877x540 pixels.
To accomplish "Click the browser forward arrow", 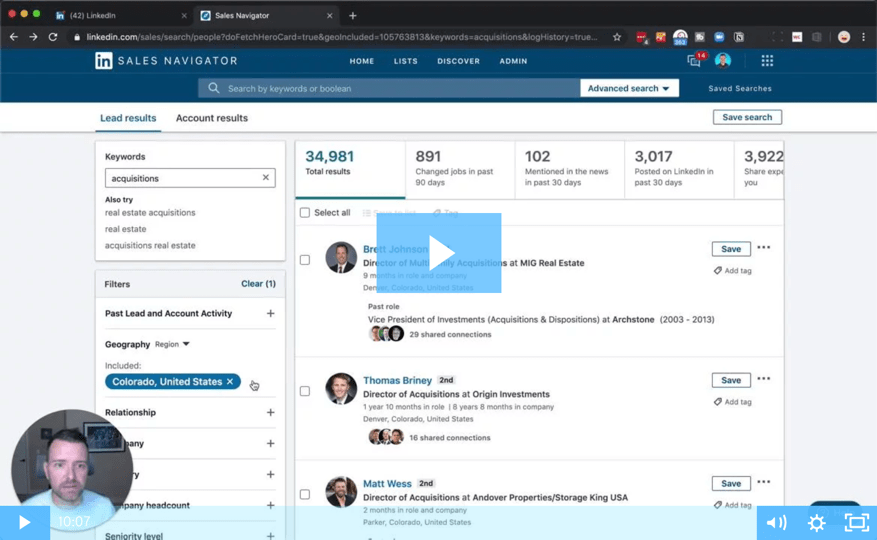I will click(x=34, y=37).
